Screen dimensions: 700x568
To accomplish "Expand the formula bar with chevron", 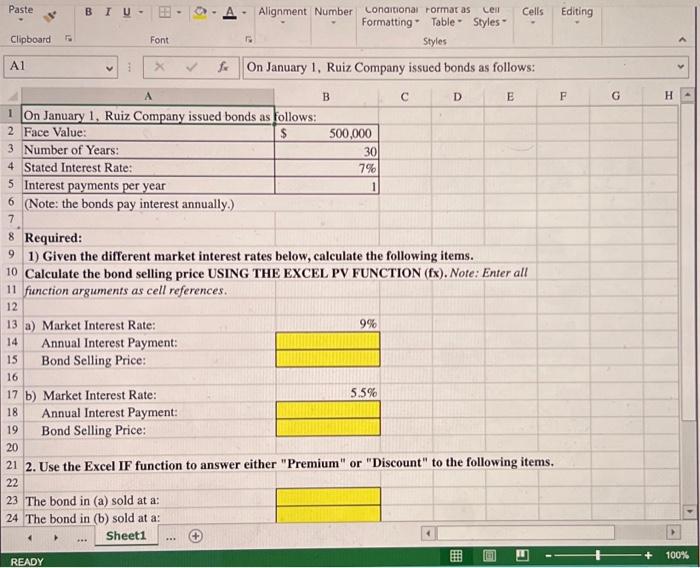I will click(x=680, y=67).
